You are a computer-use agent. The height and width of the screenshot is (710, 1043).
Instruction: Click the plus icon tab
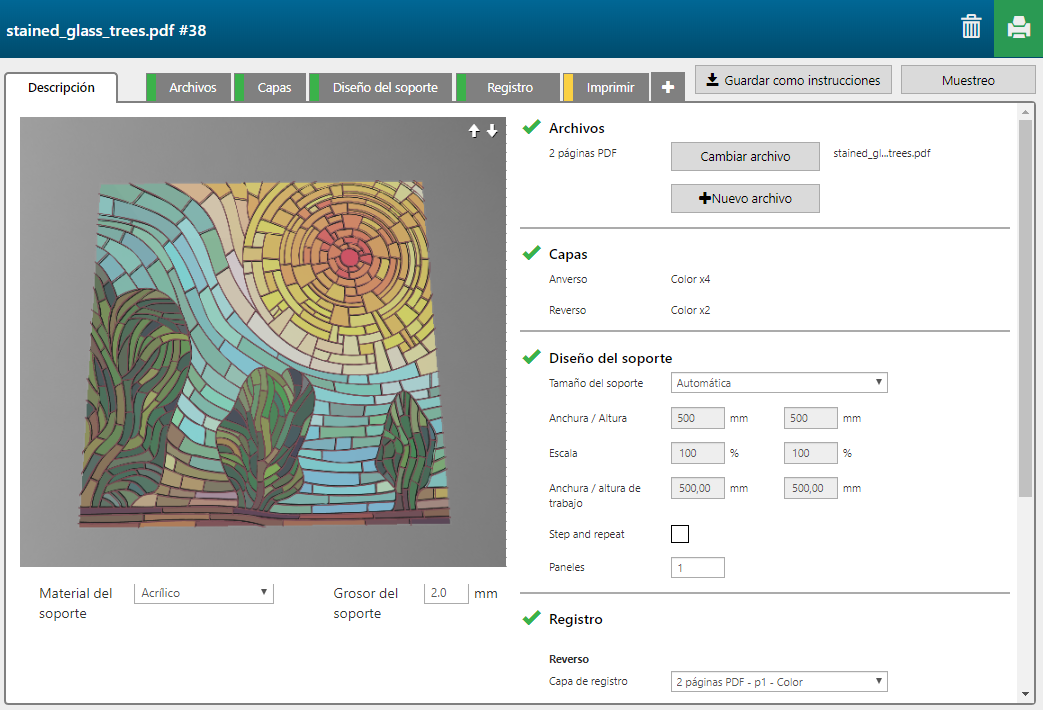tap(667, 88)
